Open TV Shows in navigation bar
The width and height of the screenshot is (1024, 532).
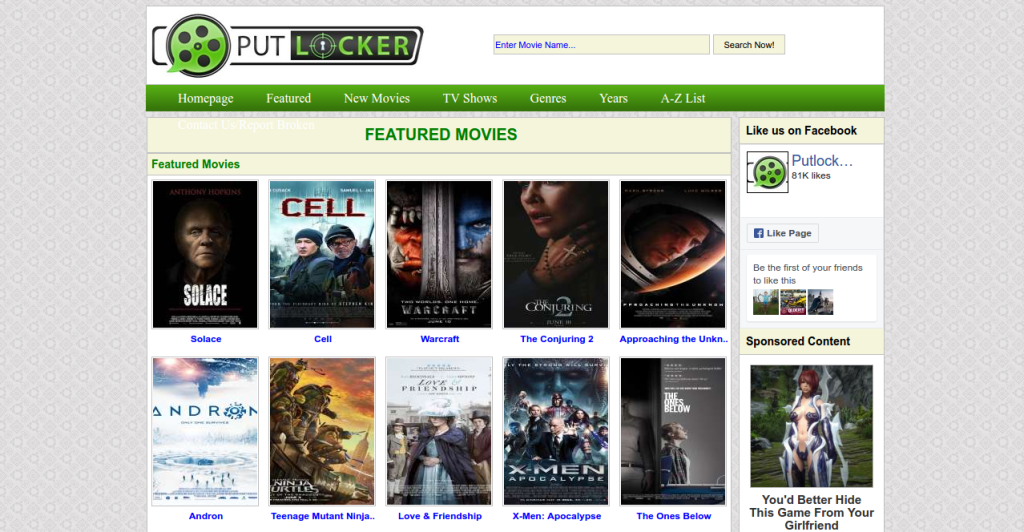470,98
